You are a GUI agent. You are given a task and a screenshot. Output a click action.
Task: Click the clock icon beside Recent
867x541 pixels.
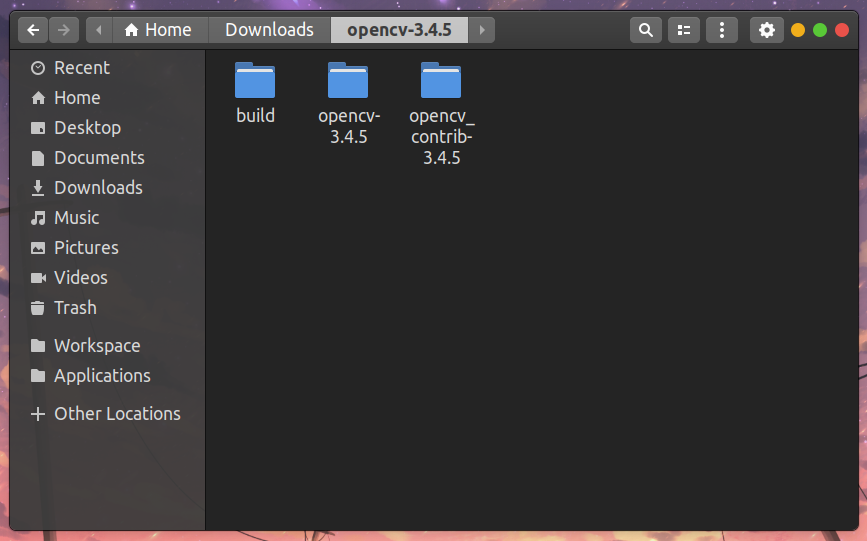tap(38, 68)
